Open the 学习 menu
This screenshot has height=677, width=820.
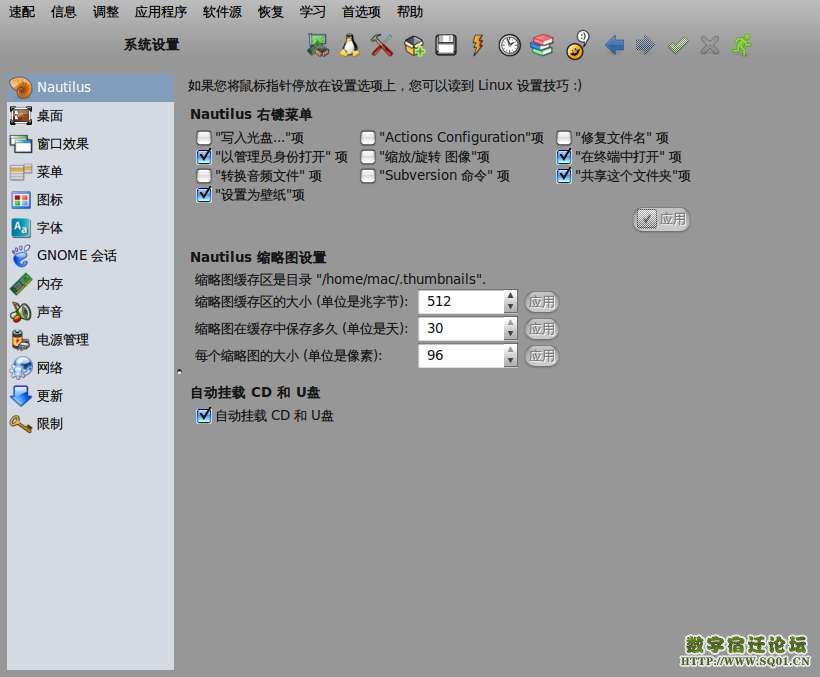[313, 12]
